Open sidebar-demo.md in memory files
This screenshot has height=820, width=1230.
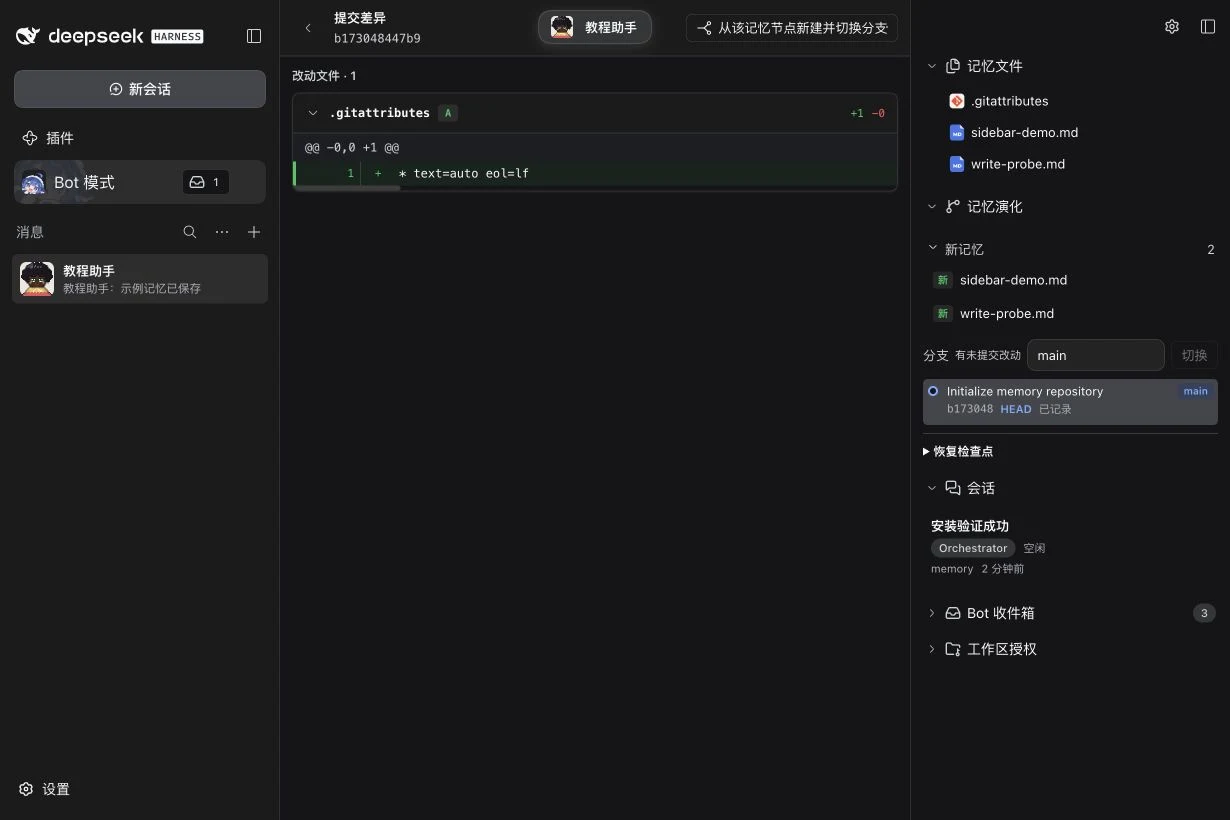click(1024, 132)
